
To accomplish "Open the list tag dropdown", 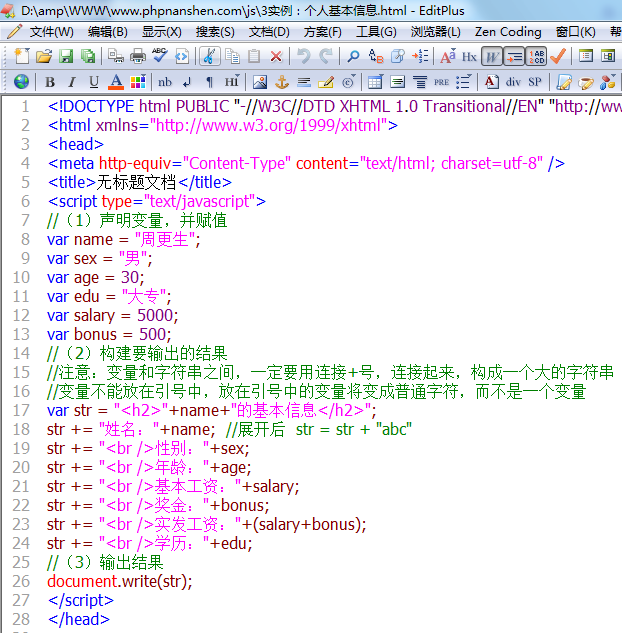I will pyautogui.click(x=463, y=82).
